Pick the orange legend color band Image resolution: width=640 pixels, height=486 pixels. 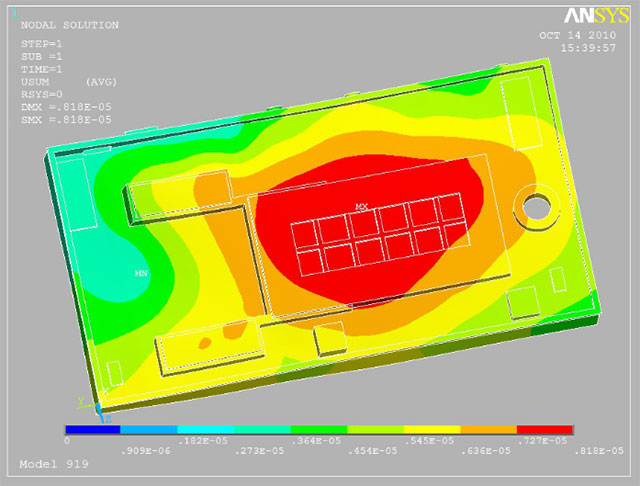pyautogui.click(x=488, y=429)
